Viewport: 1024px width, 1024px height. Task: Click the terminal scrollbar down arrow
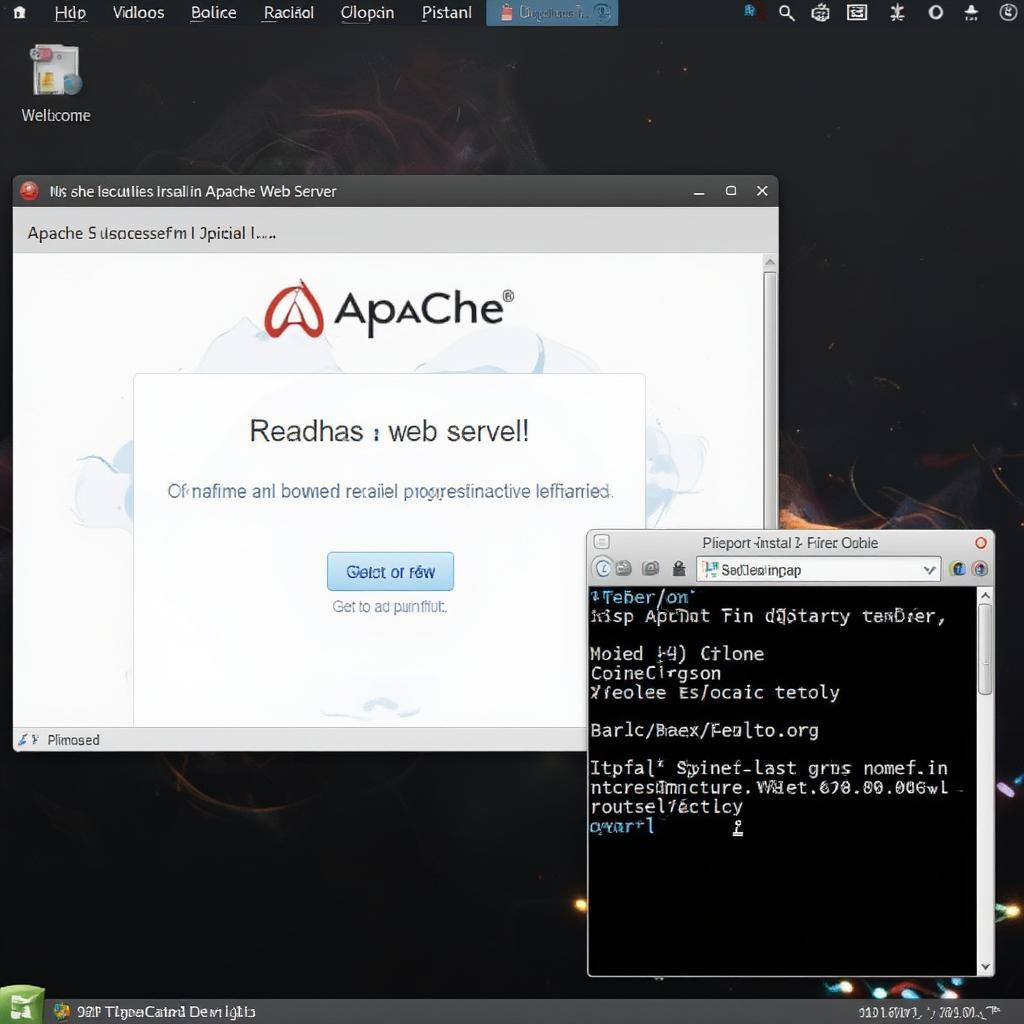[985, 967]
